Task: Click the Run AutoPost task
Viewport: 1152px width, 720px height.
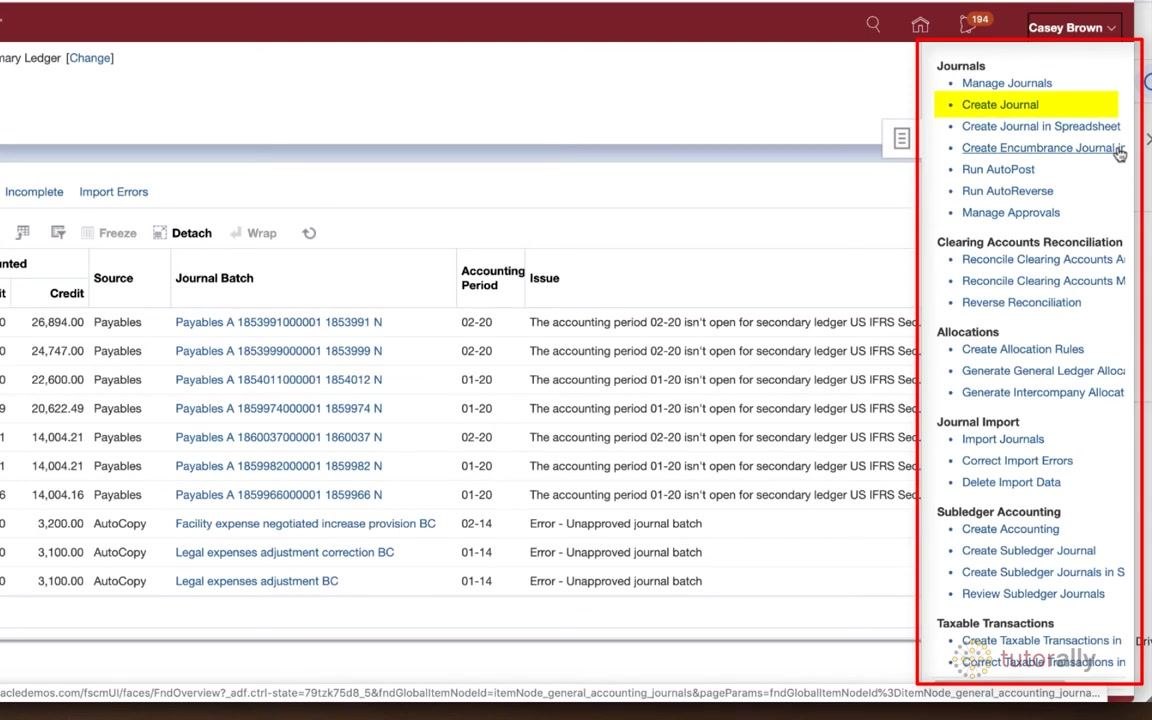Action: [998, 170]
